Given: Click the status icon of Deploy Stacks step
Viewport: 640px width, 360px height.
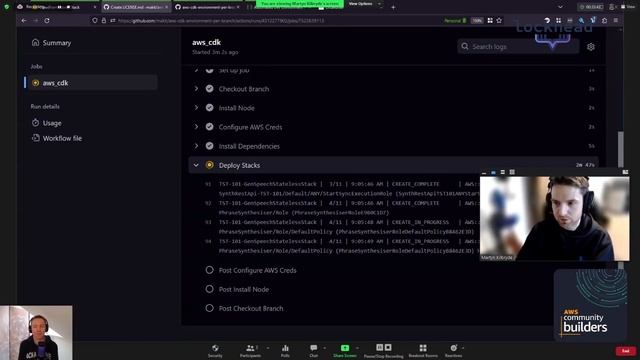Looking at the screenshot, I should click(x=209, y=165).
